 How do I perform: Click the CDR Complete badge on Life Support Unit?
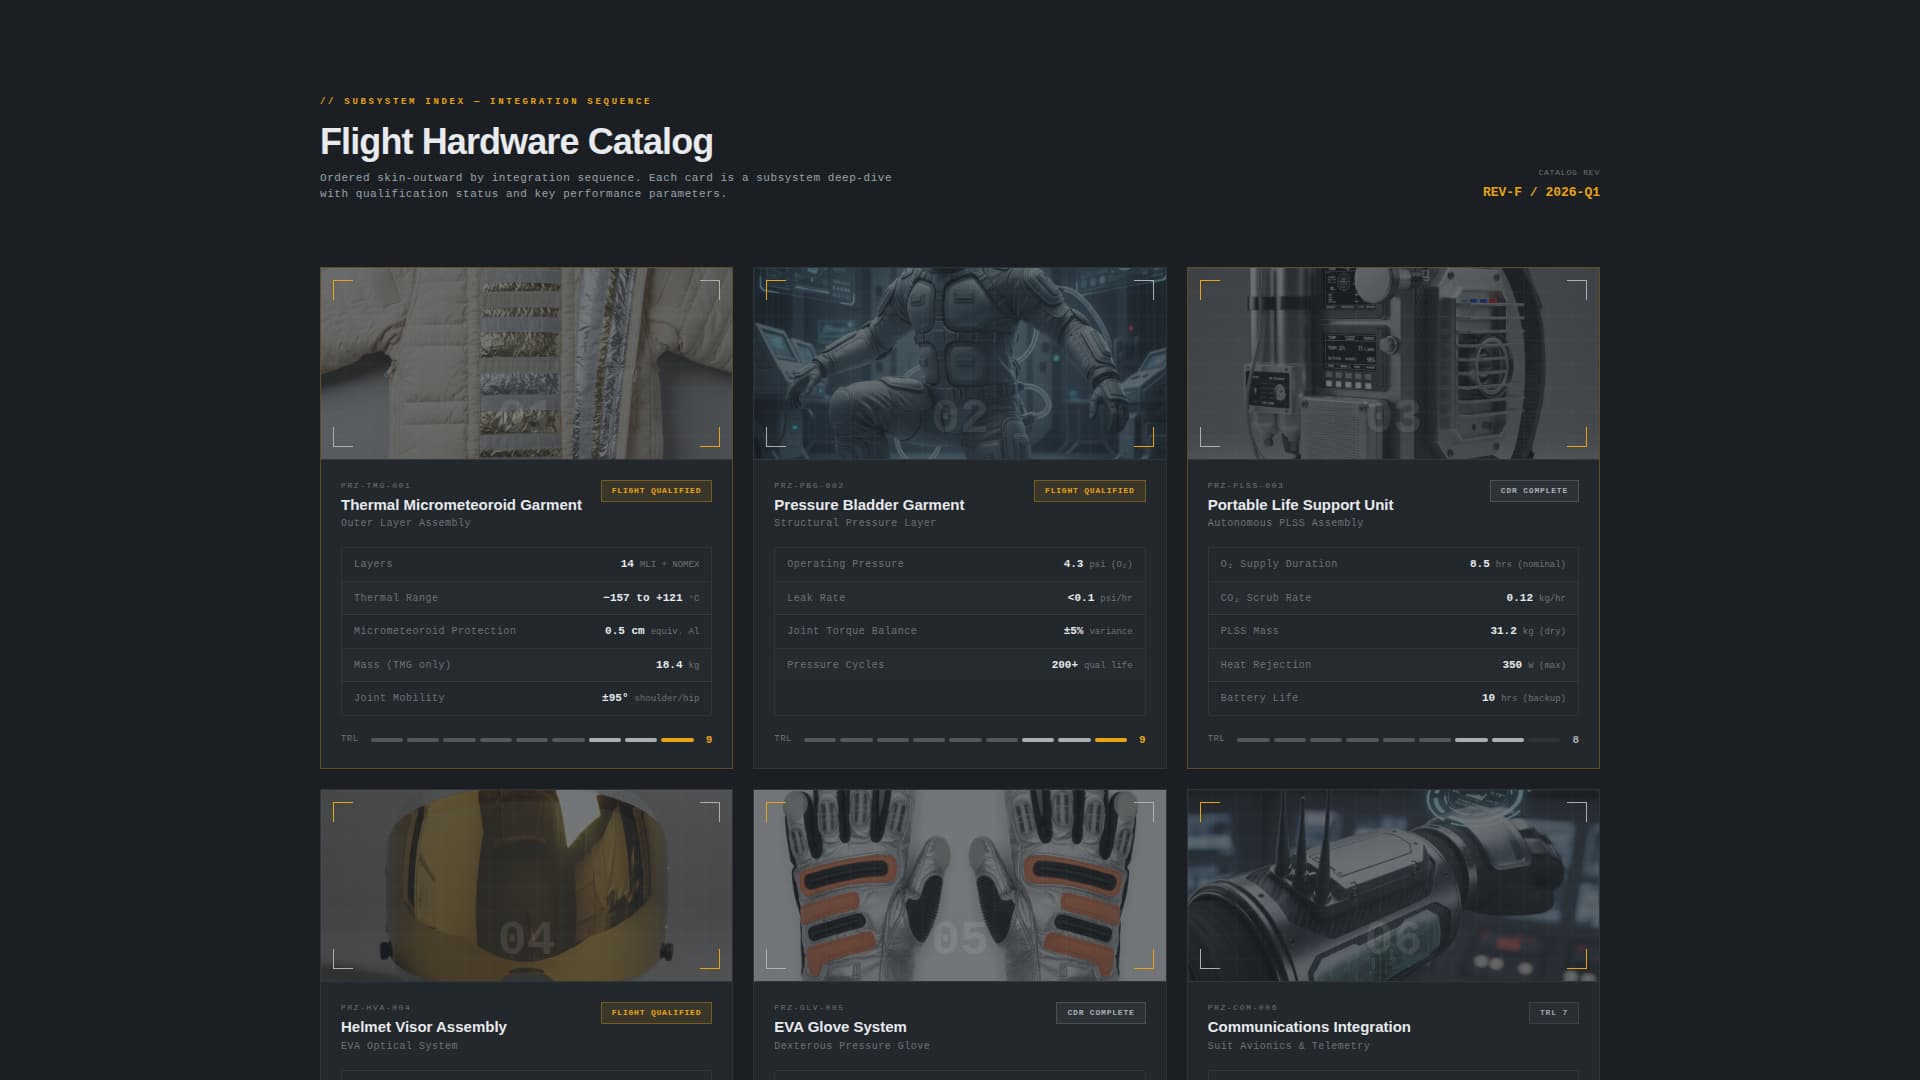[1533, 491]
